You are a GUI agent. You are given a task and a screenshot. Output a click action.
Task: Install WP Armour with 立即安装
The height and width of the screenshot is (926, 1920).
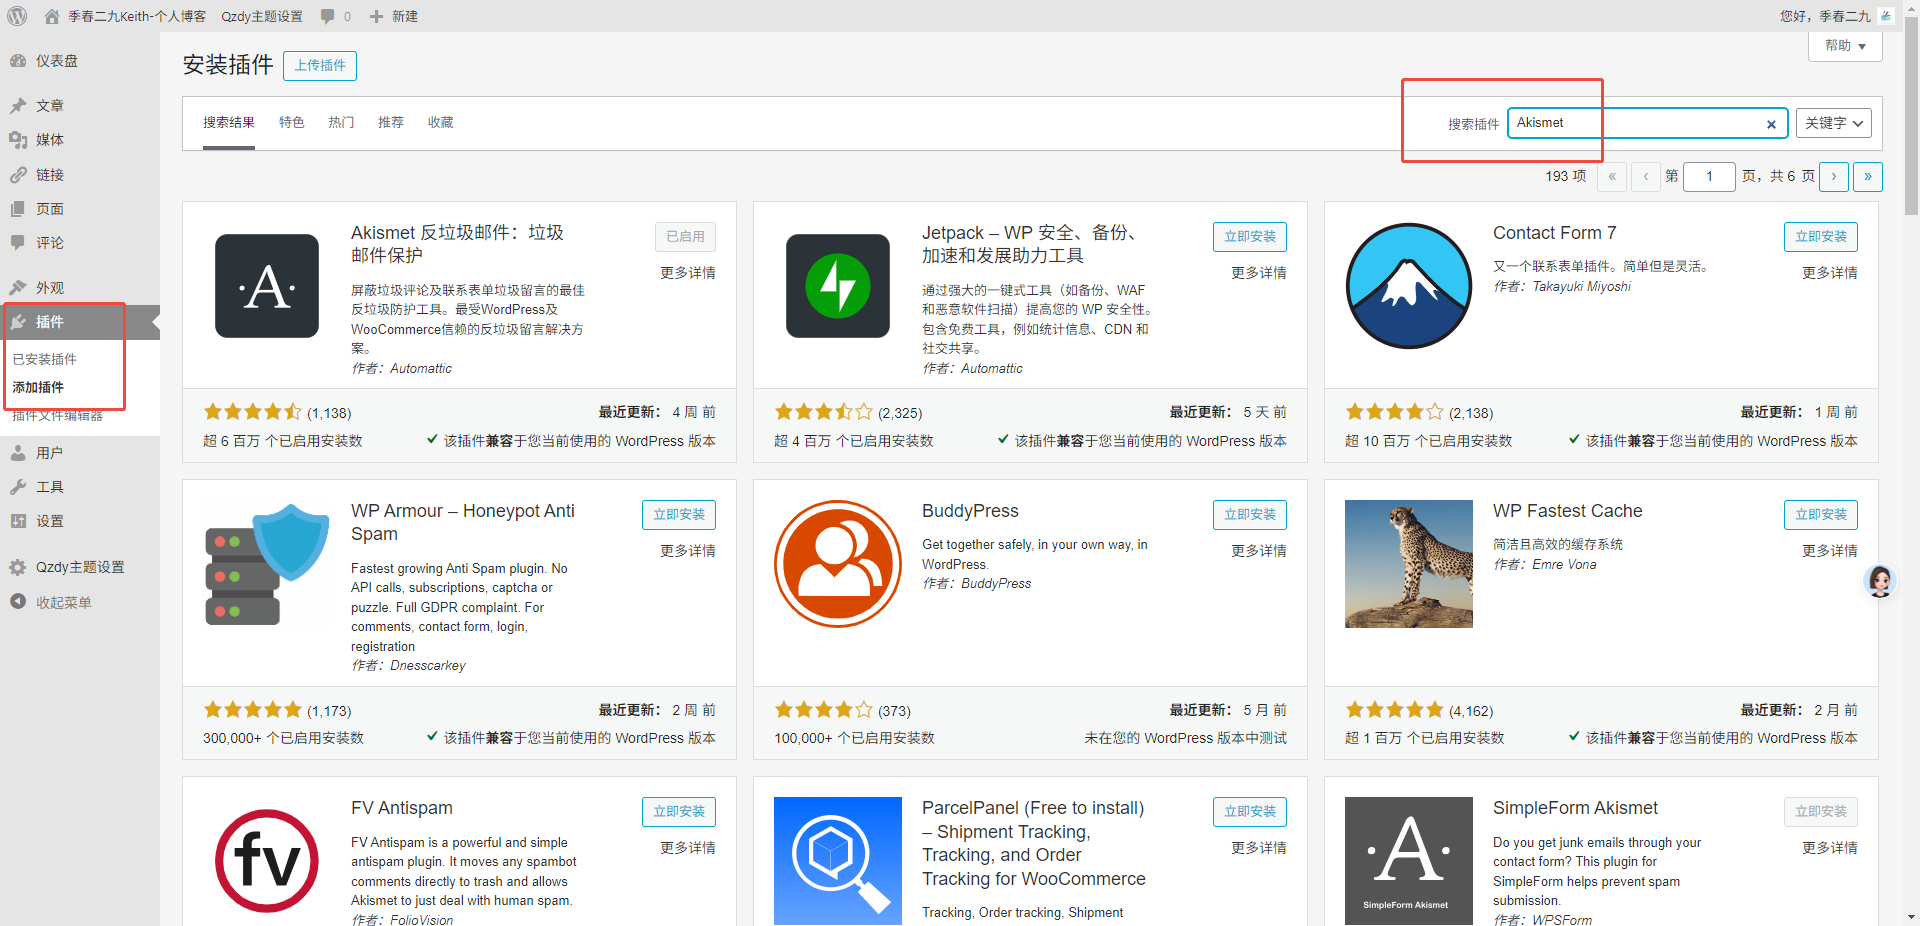point(679,514)
